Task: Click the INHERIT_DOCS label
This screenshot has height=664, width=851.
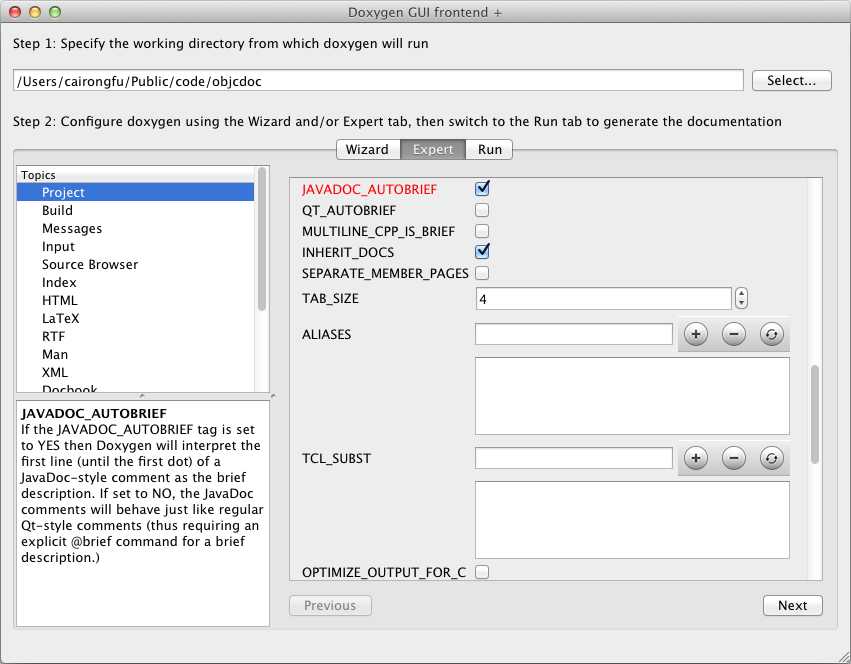Action: [348, 252]
